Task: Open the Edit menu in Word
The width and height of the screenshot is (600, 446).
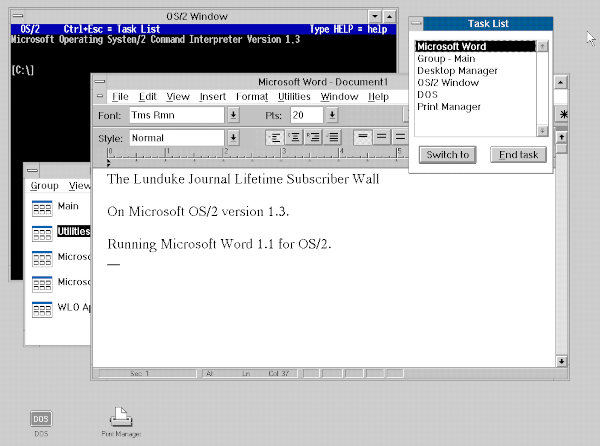Action: point(148,96)
